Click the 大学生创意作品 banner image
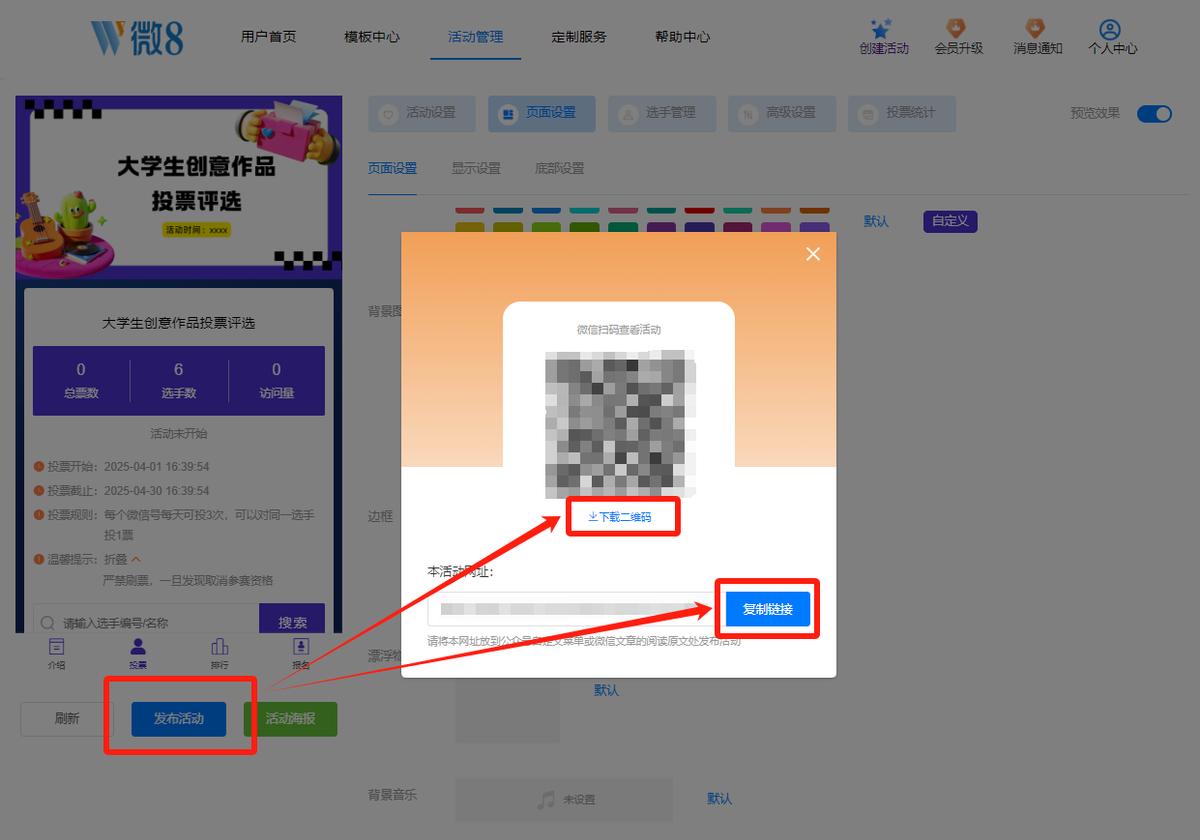1200x840 pixels. [179, 186]
